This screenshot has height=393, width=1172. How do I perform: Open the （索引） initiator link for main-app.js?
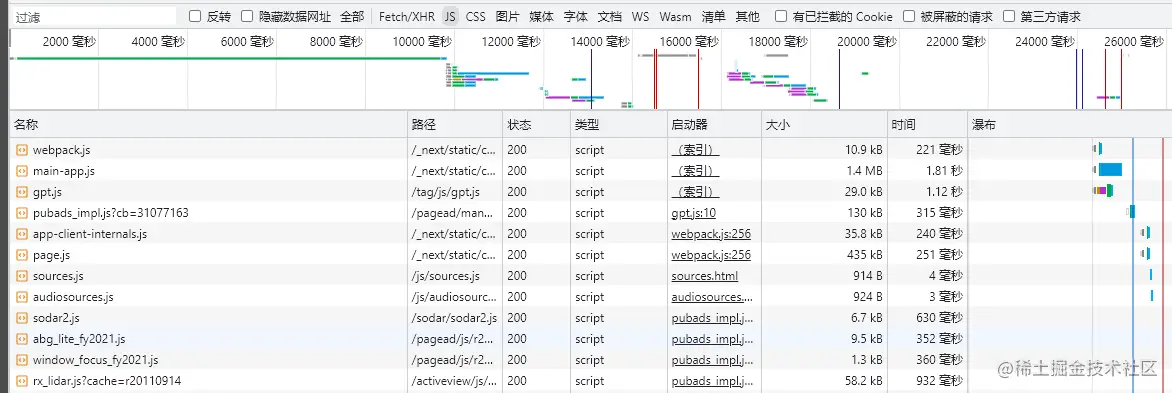coord(695,171)
